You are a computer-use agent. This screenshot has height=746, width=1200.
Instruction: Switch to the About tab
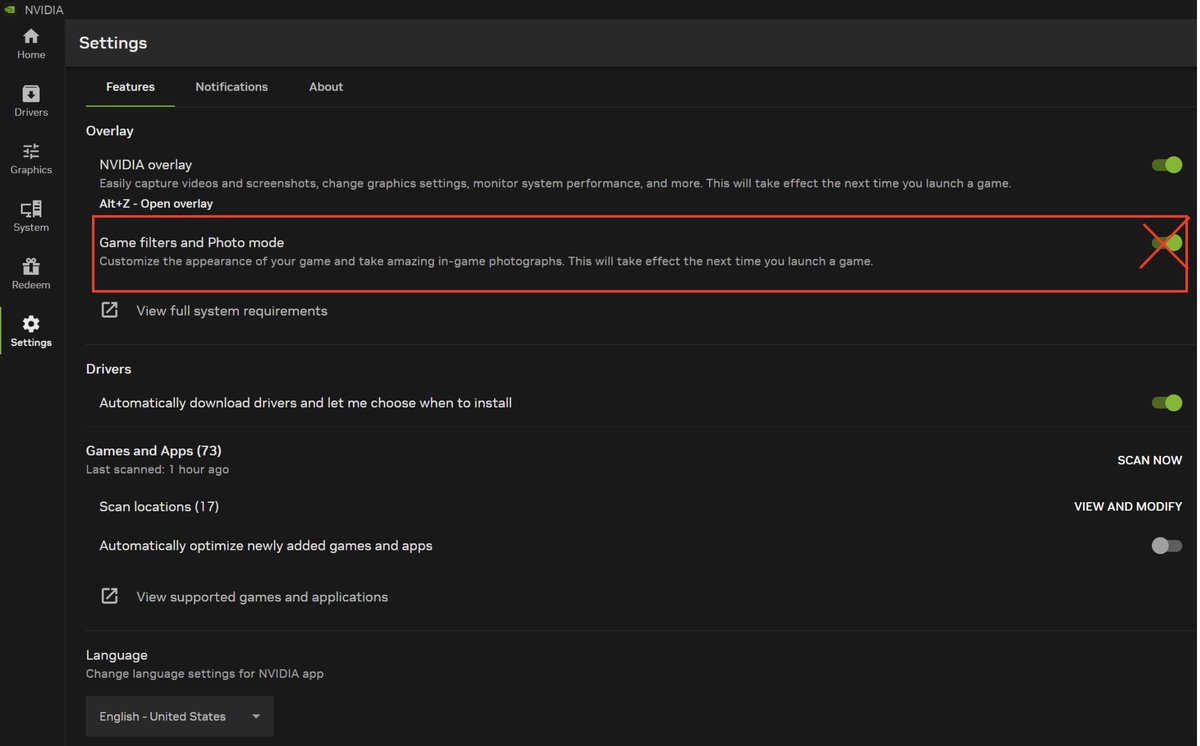[x=326, y=87]
